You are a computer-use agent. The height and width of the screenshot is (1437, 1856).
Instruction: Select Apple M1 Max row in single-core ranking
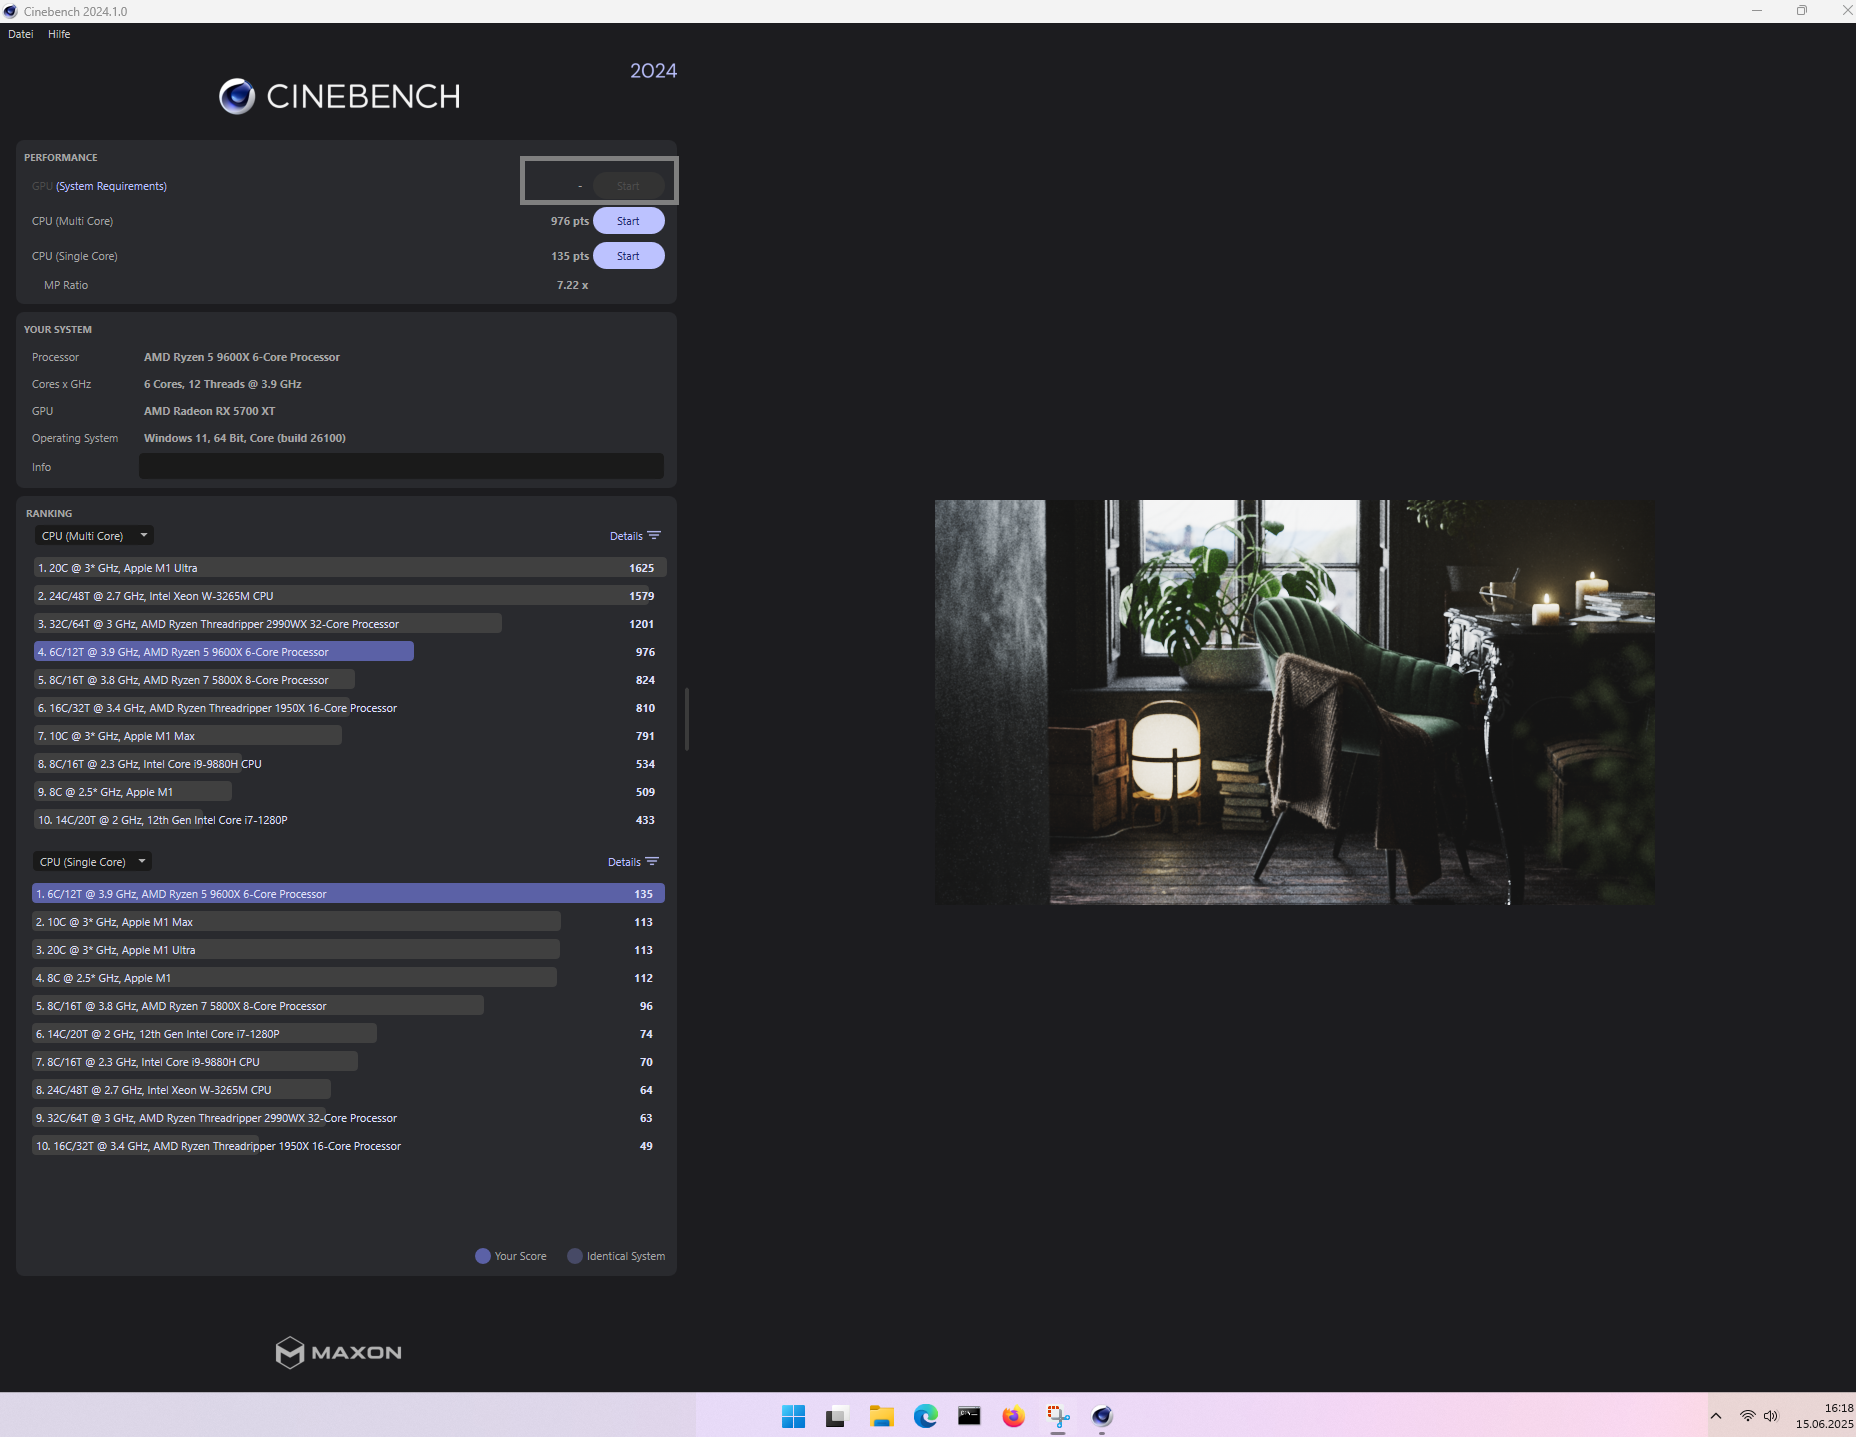point(348,922)
